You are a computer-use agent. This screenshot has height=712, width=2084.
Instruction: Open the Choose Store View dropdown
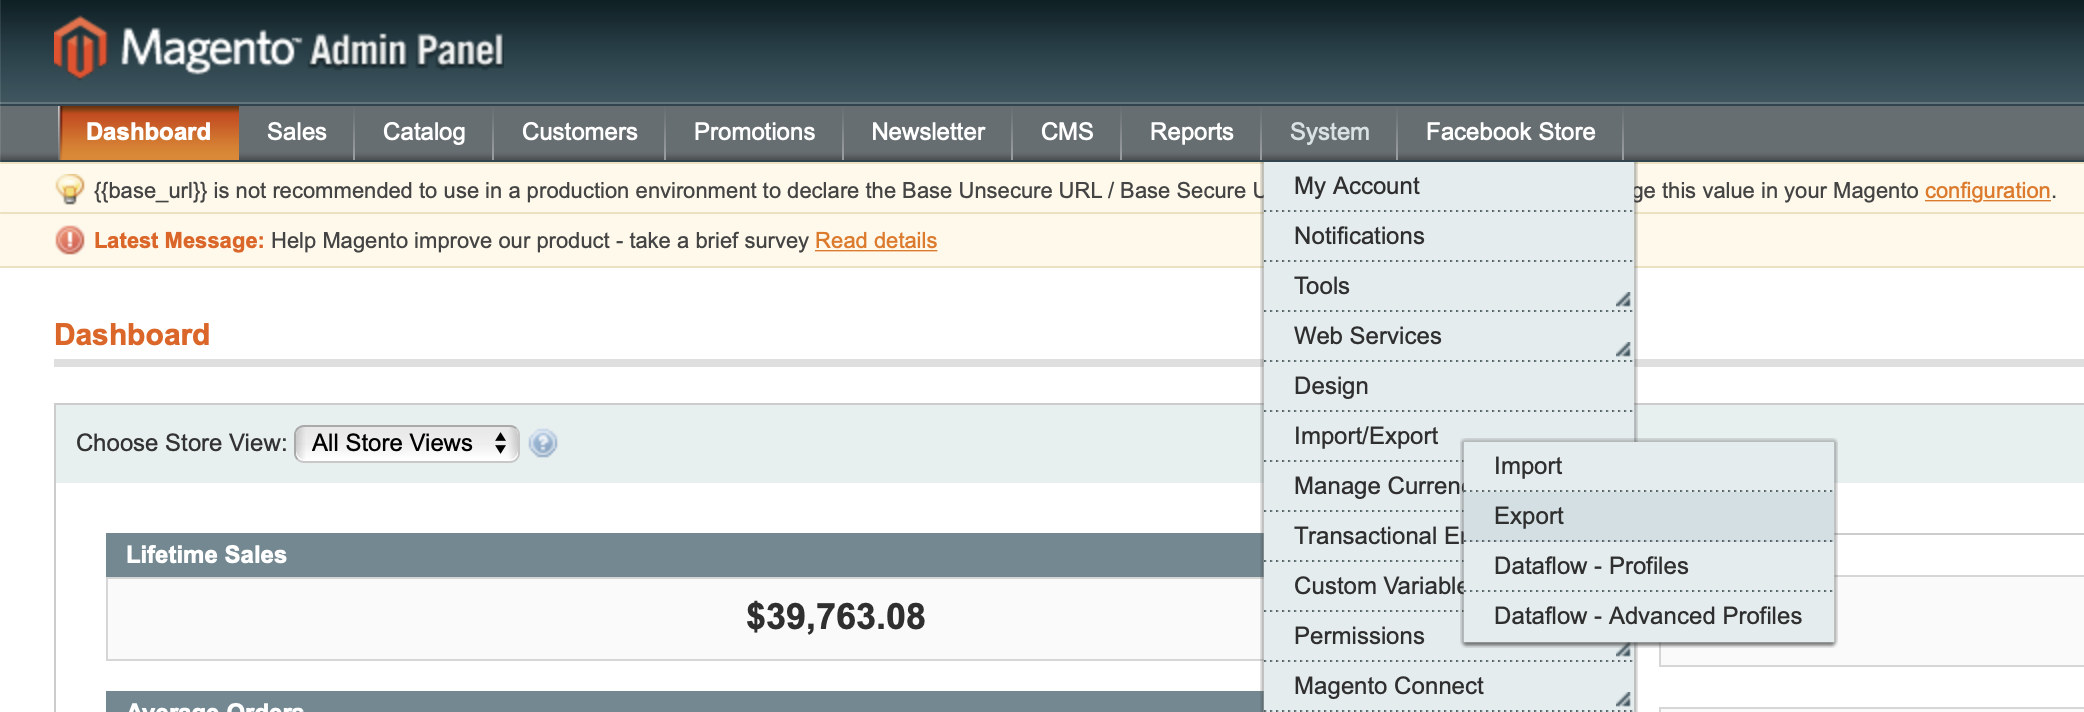[x=407, y=443]
